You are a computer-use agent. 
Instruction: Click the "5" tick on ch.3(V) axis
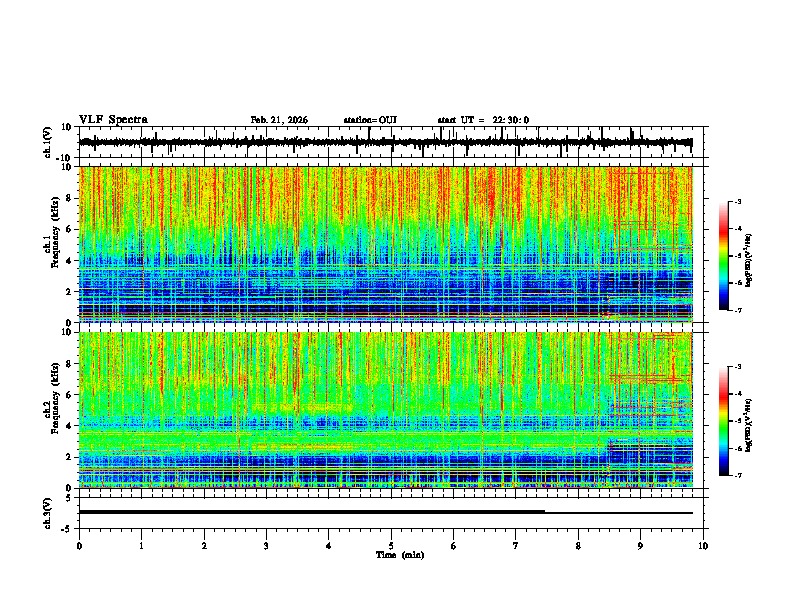pyautogui.click(x=69, y=498)
